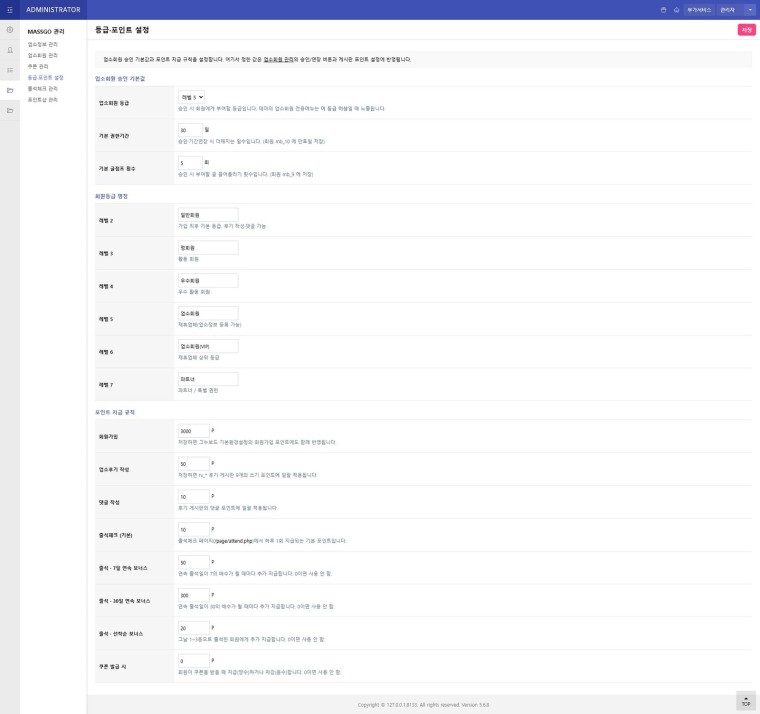
Task: Focus the 쿠폰 발급 시 points field
Action: (193, 661)
